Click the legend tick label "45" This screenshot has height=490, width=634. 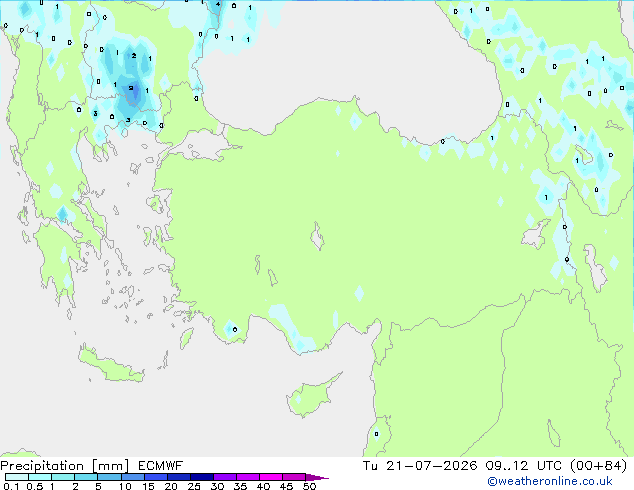[x=286, y=486]
